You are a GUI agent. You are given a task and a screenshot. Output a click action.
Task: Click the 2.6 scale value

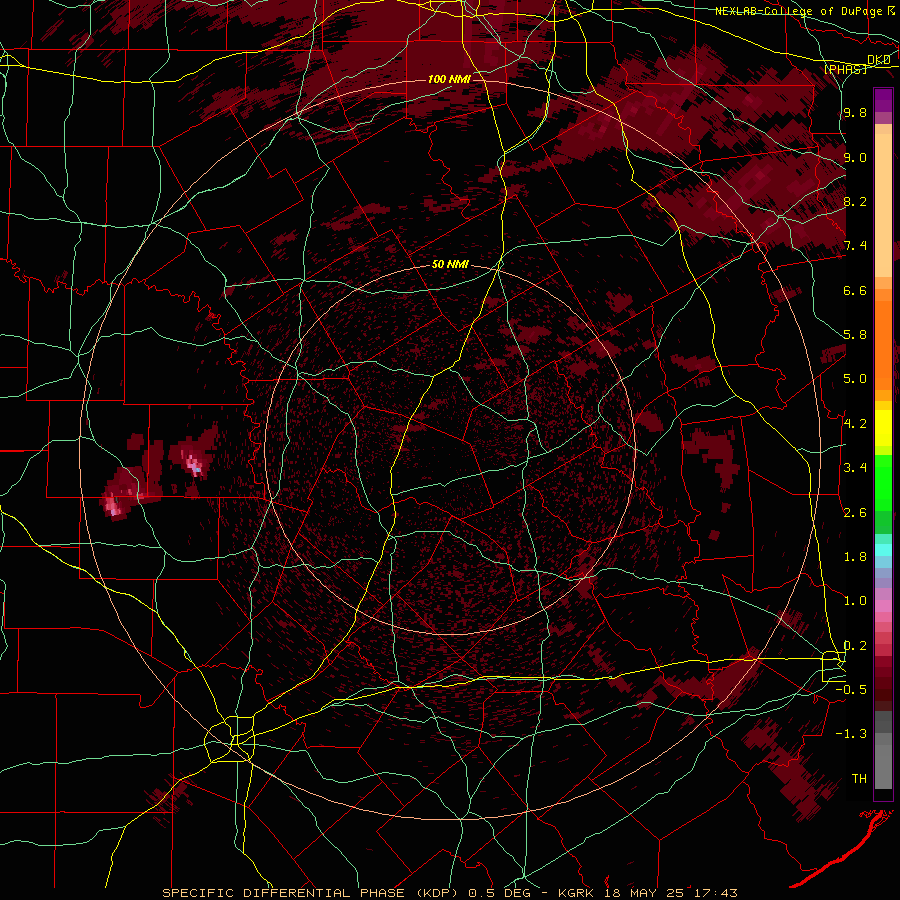(855, 513)
